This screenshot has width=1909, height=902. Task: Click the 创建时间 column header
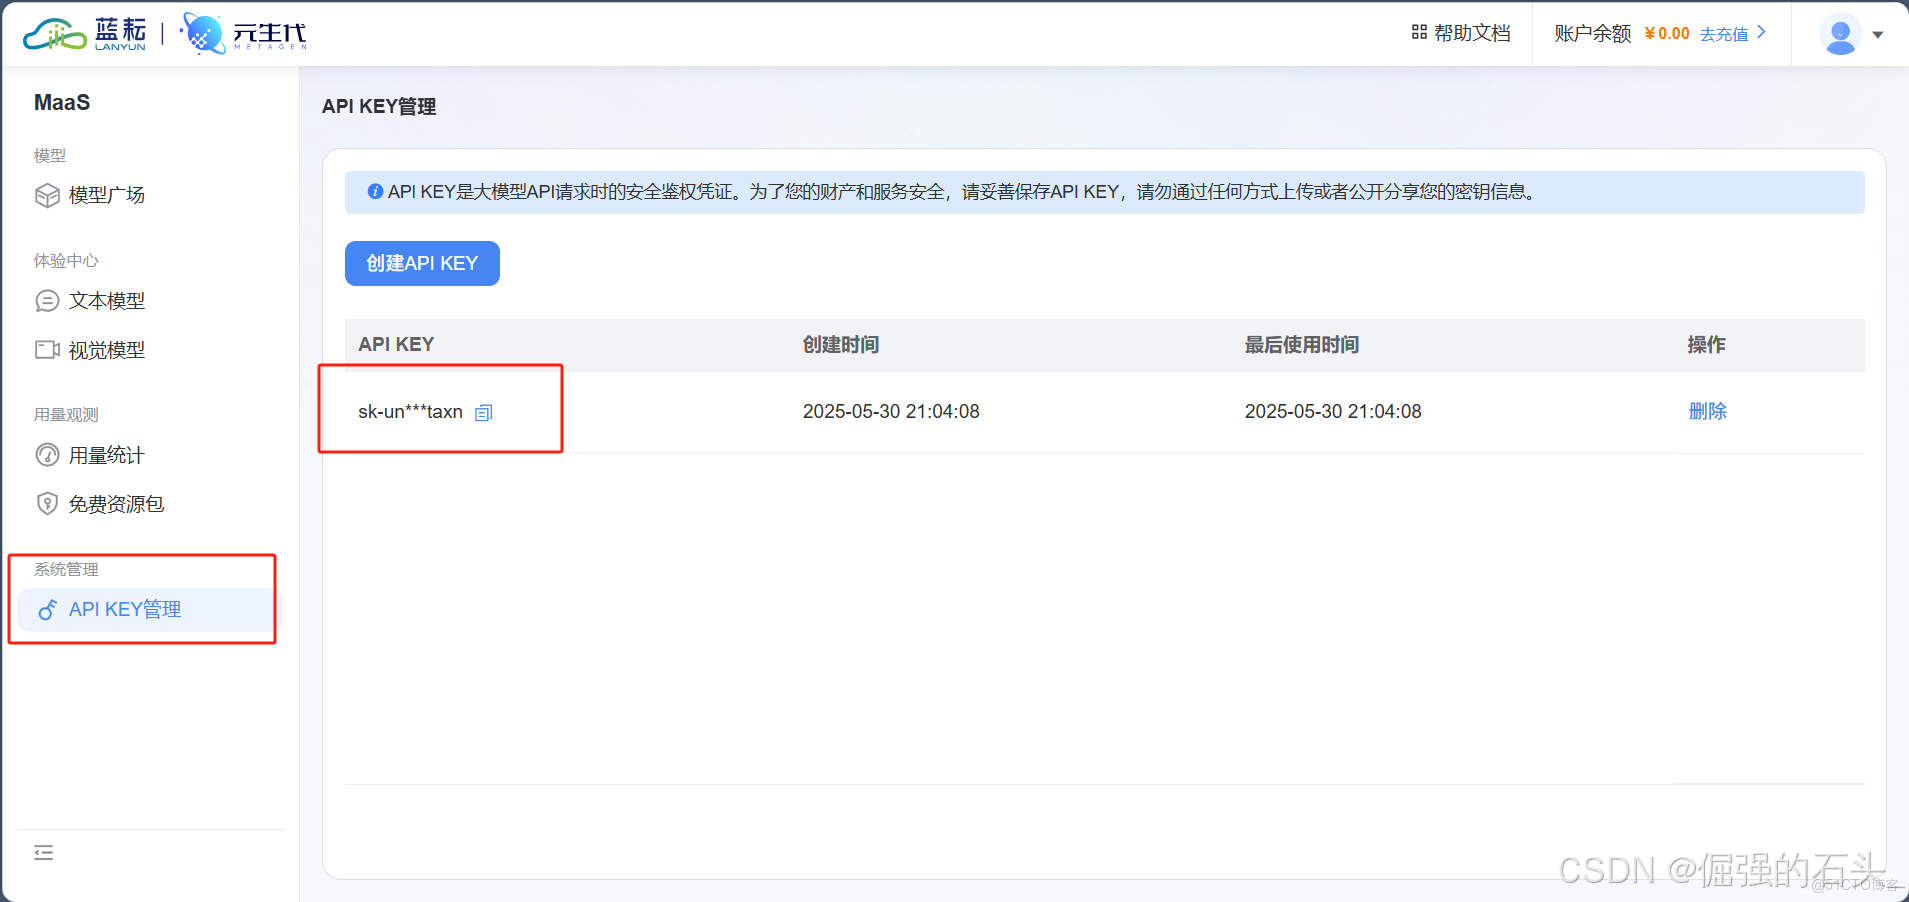841,344
